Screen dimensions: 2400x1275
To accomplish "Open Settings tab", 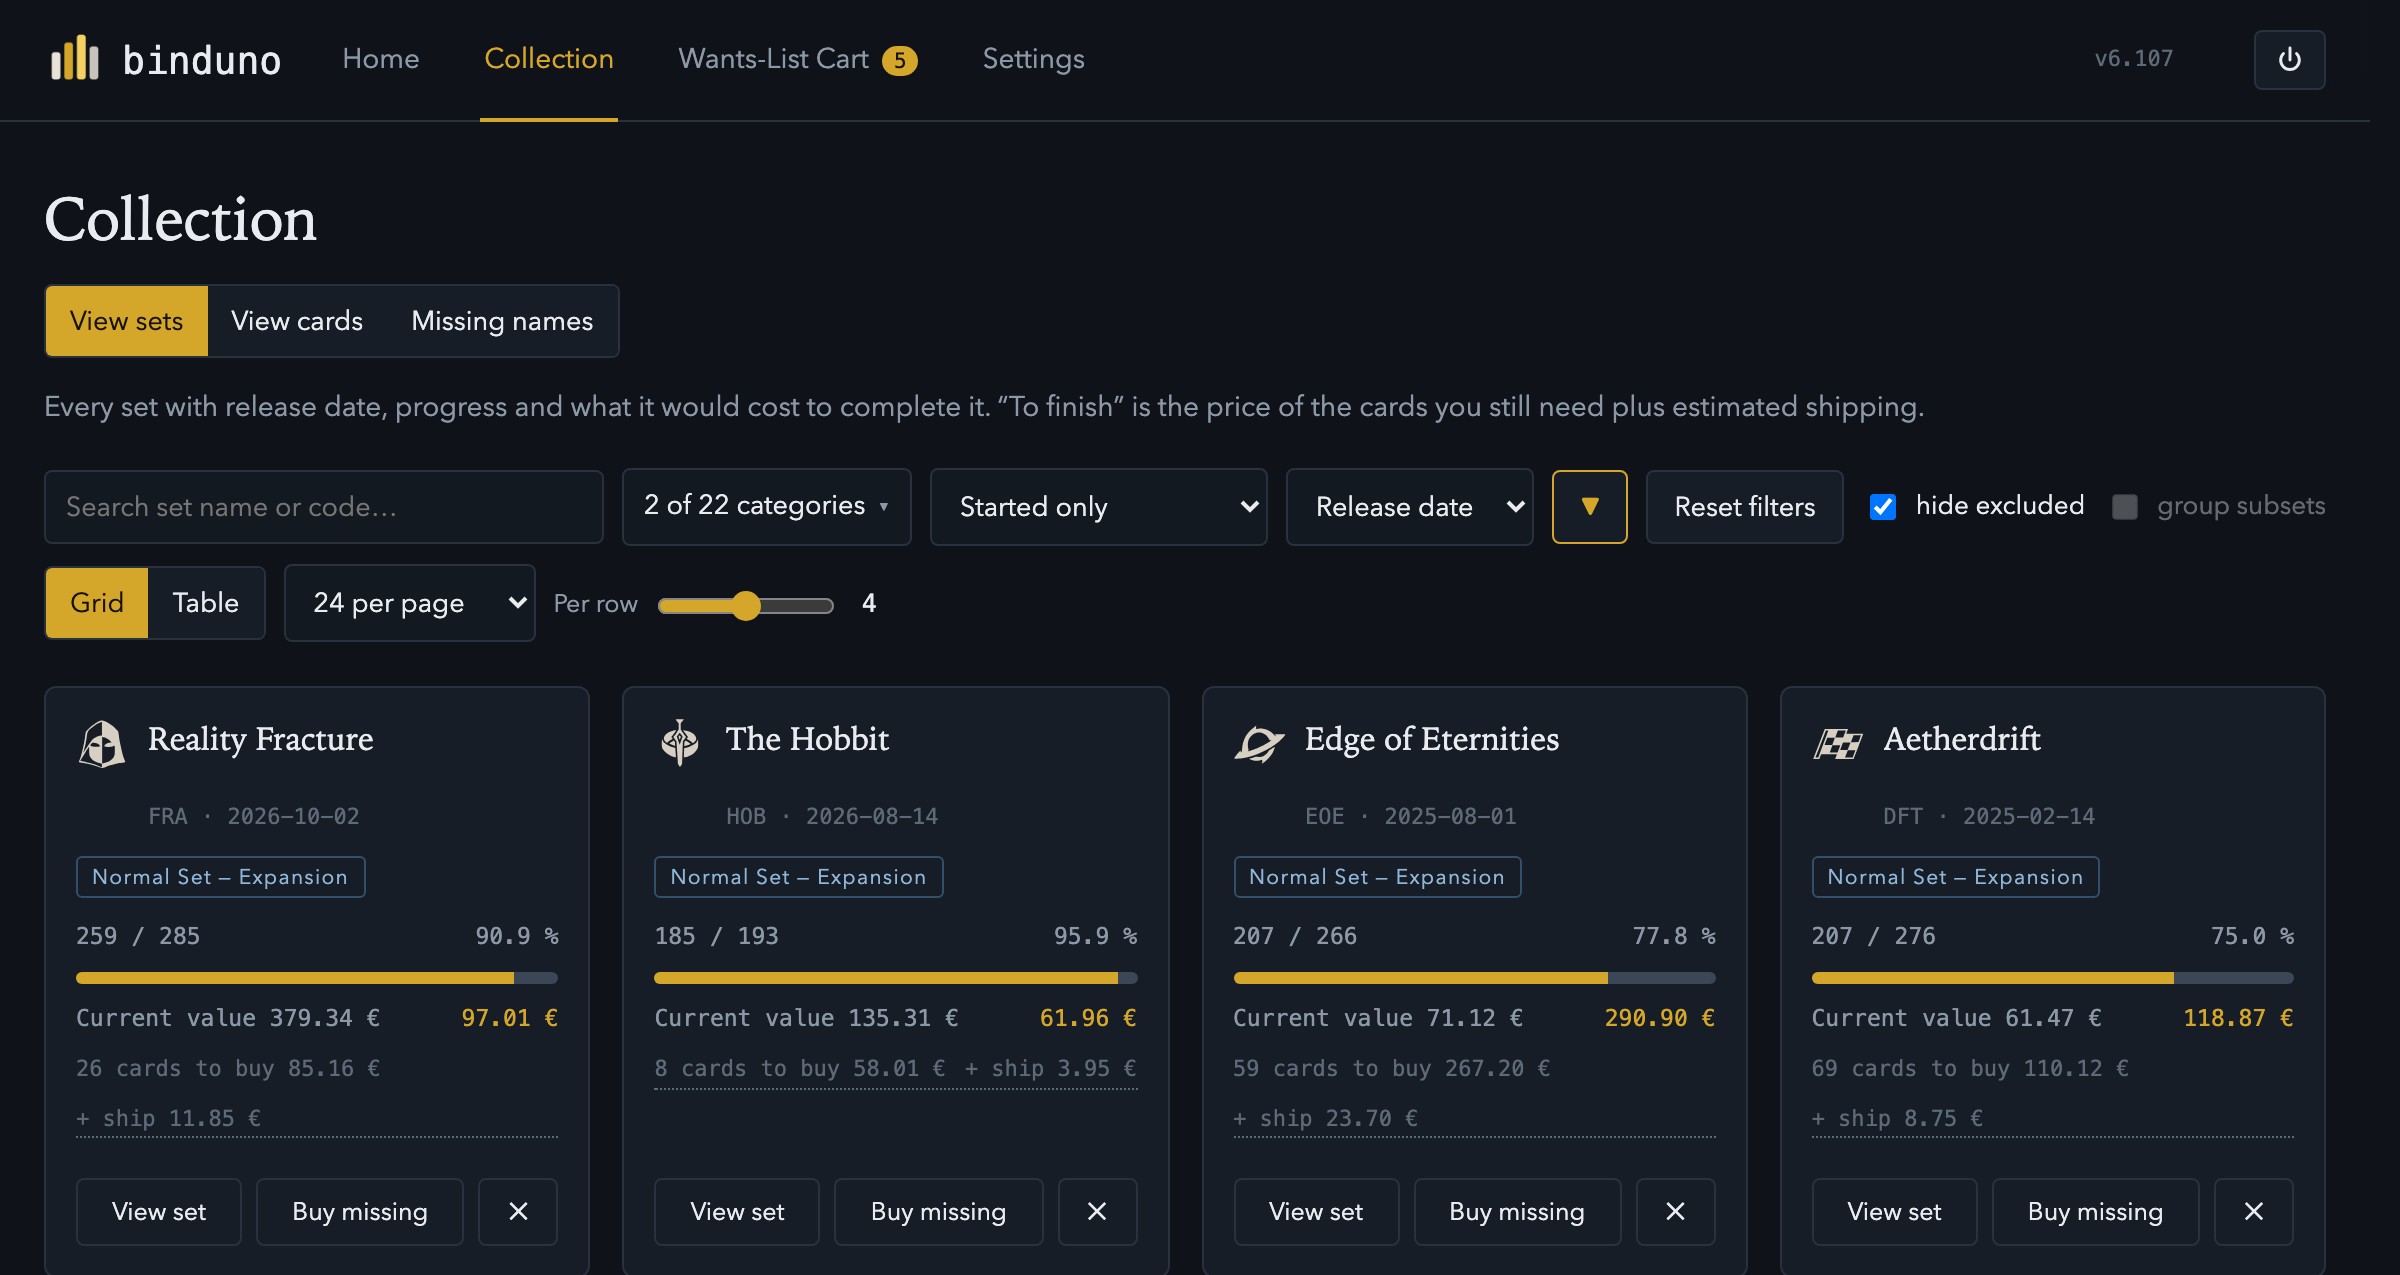I will click(x=1033, y=59).
